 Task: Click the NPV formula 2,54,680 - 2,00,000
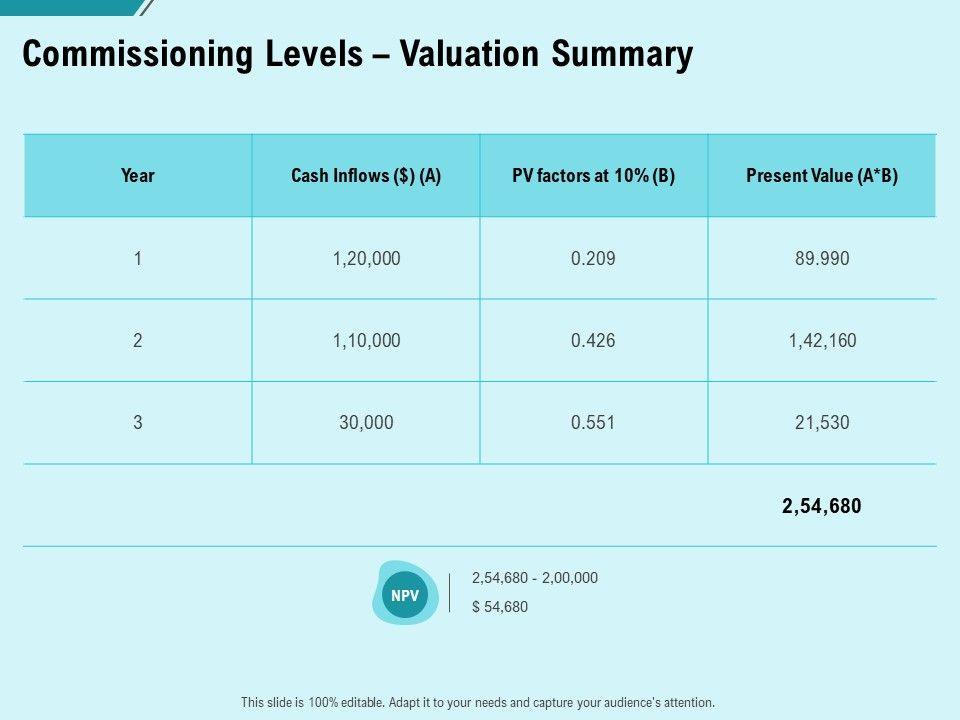click(x=535, y=578)
